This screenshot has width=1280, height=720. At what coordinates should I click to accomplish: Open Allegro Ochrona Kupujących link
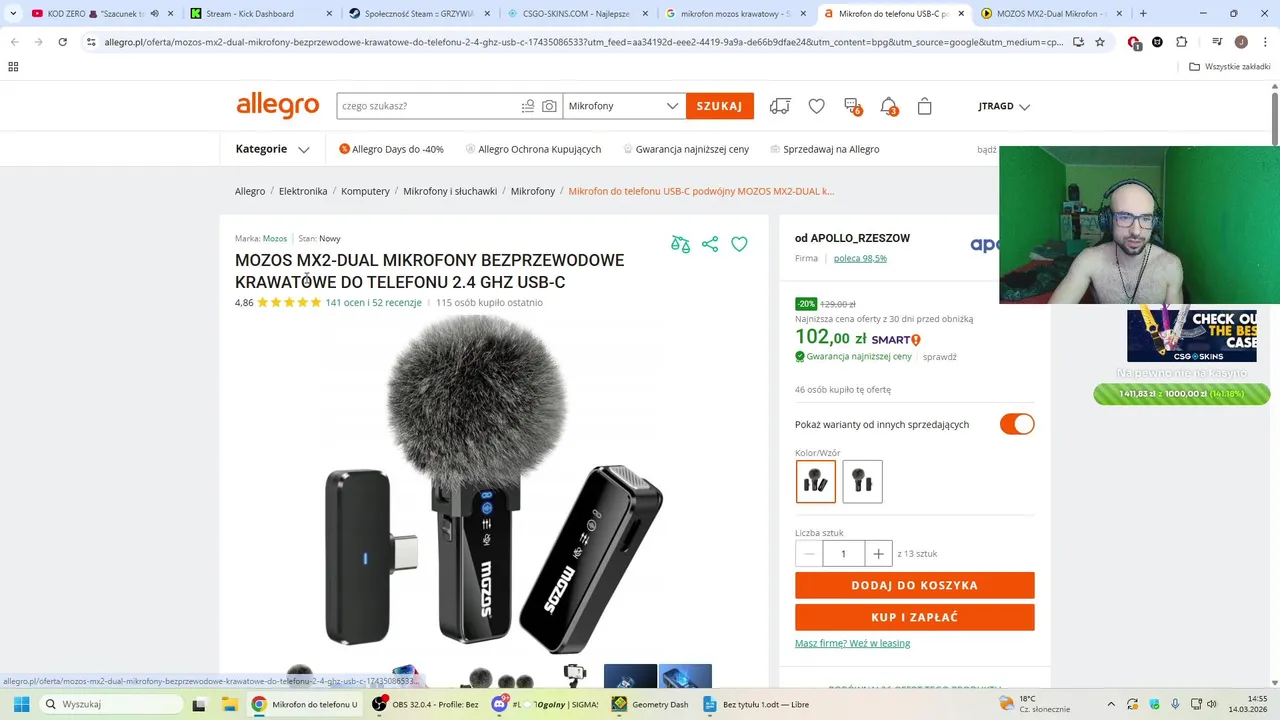pyautogui.click(x=532, y=149)
